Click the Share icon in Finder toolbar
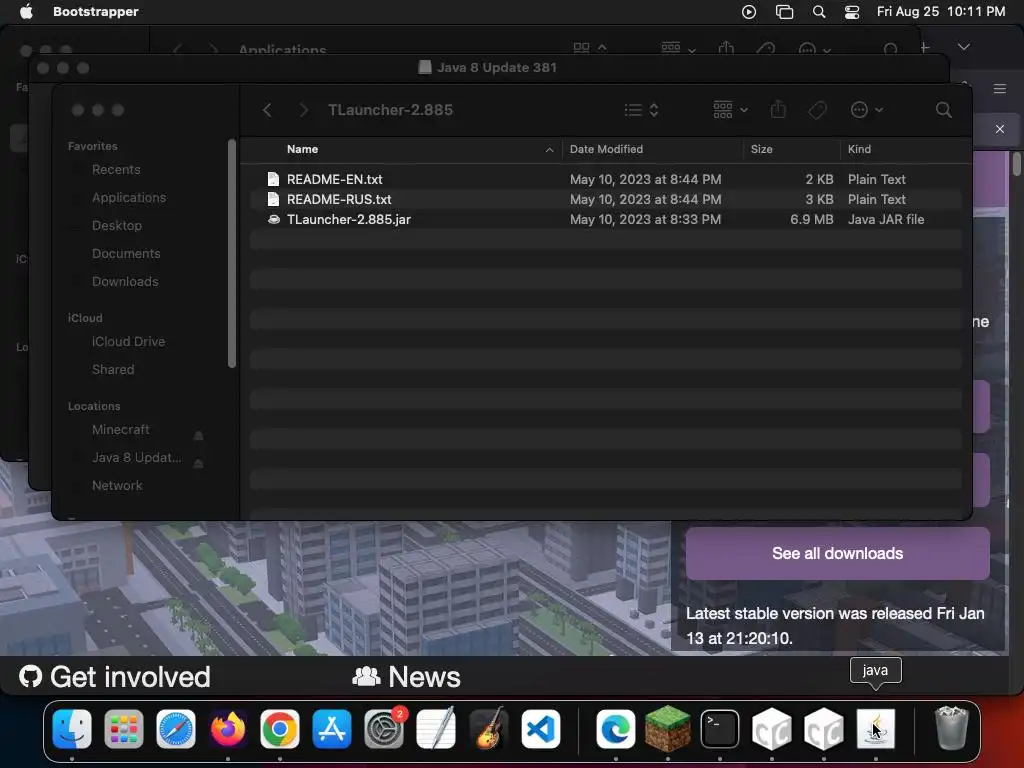This screenshot has height=768, width=1024. [x=778, y=109]
